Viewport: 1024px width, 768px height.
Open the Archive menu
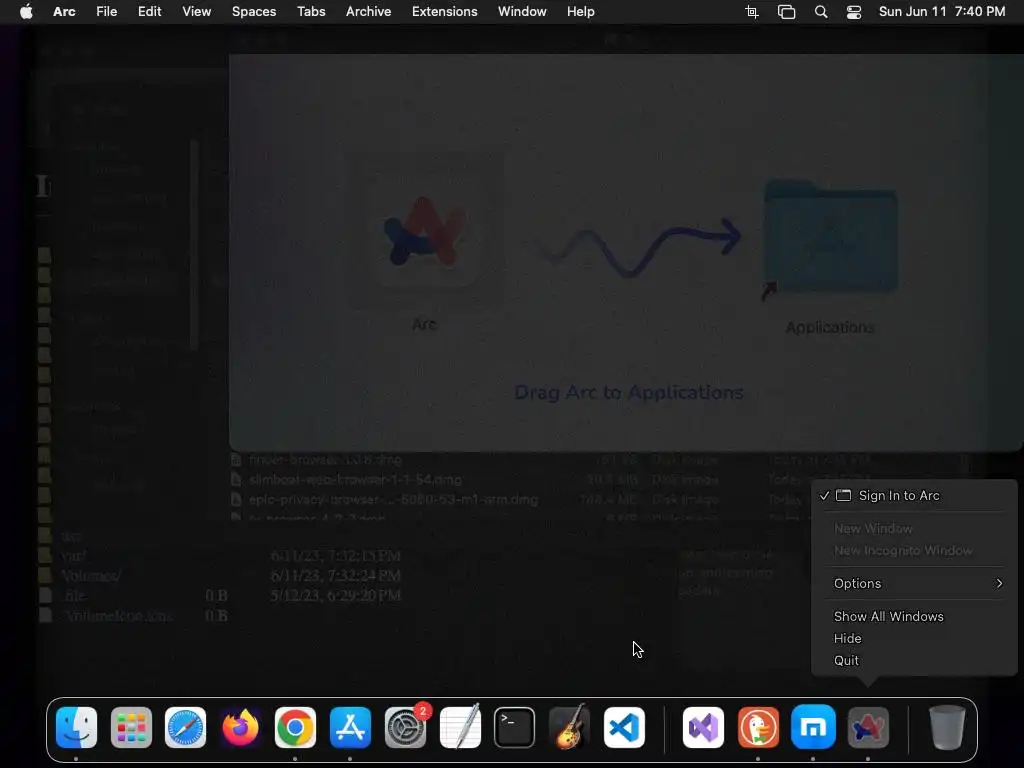(x=368, y=12)
